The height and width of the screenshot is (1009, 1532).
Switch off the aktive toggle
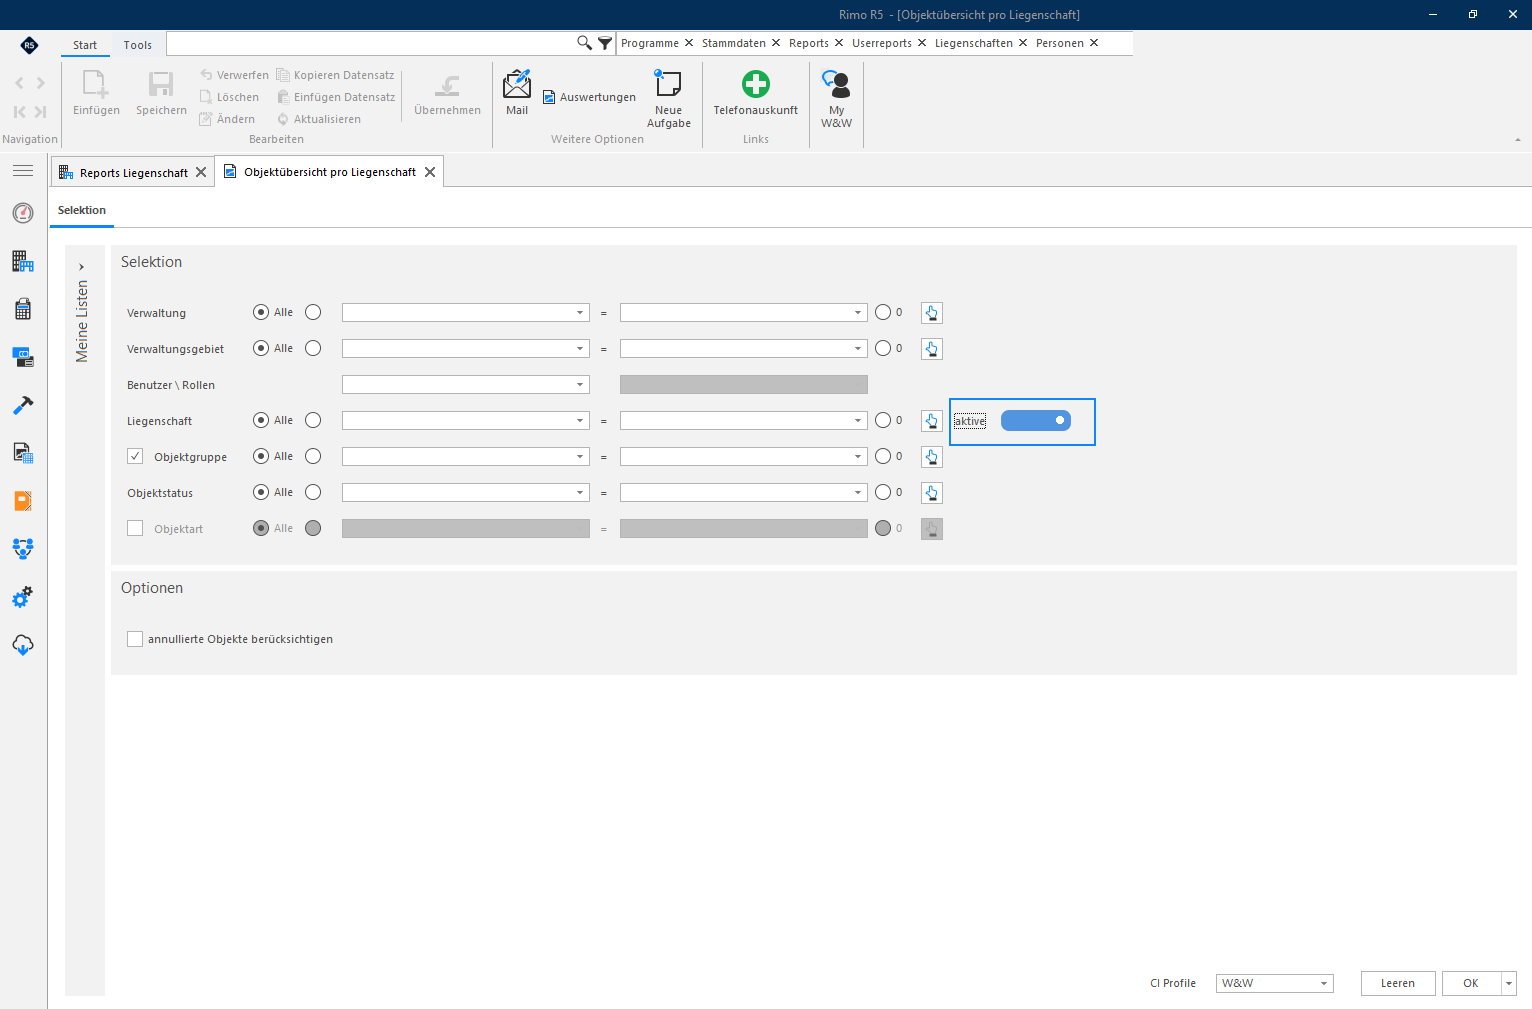[x=1036, y=421]
